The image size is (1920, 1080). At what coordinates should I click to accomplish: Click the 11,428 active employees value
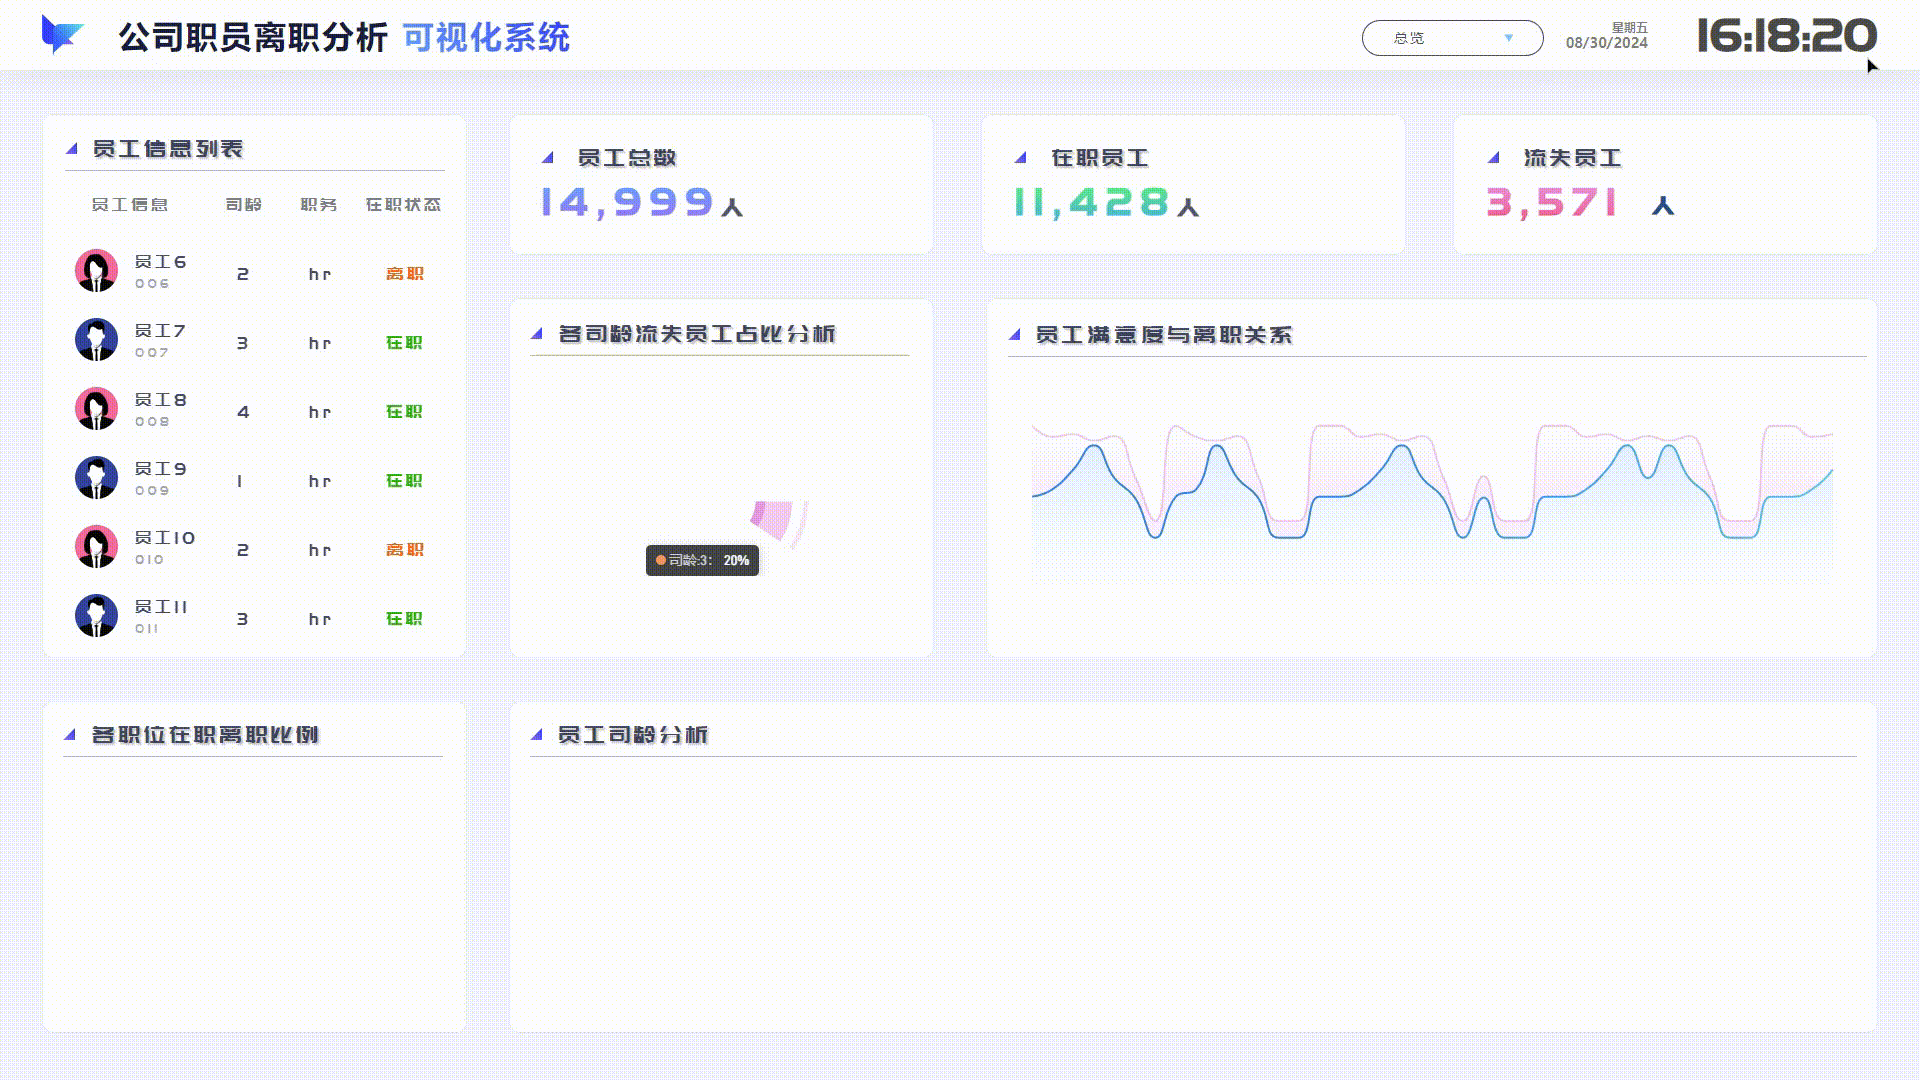pyautogui.click(x=1091, y=203)
